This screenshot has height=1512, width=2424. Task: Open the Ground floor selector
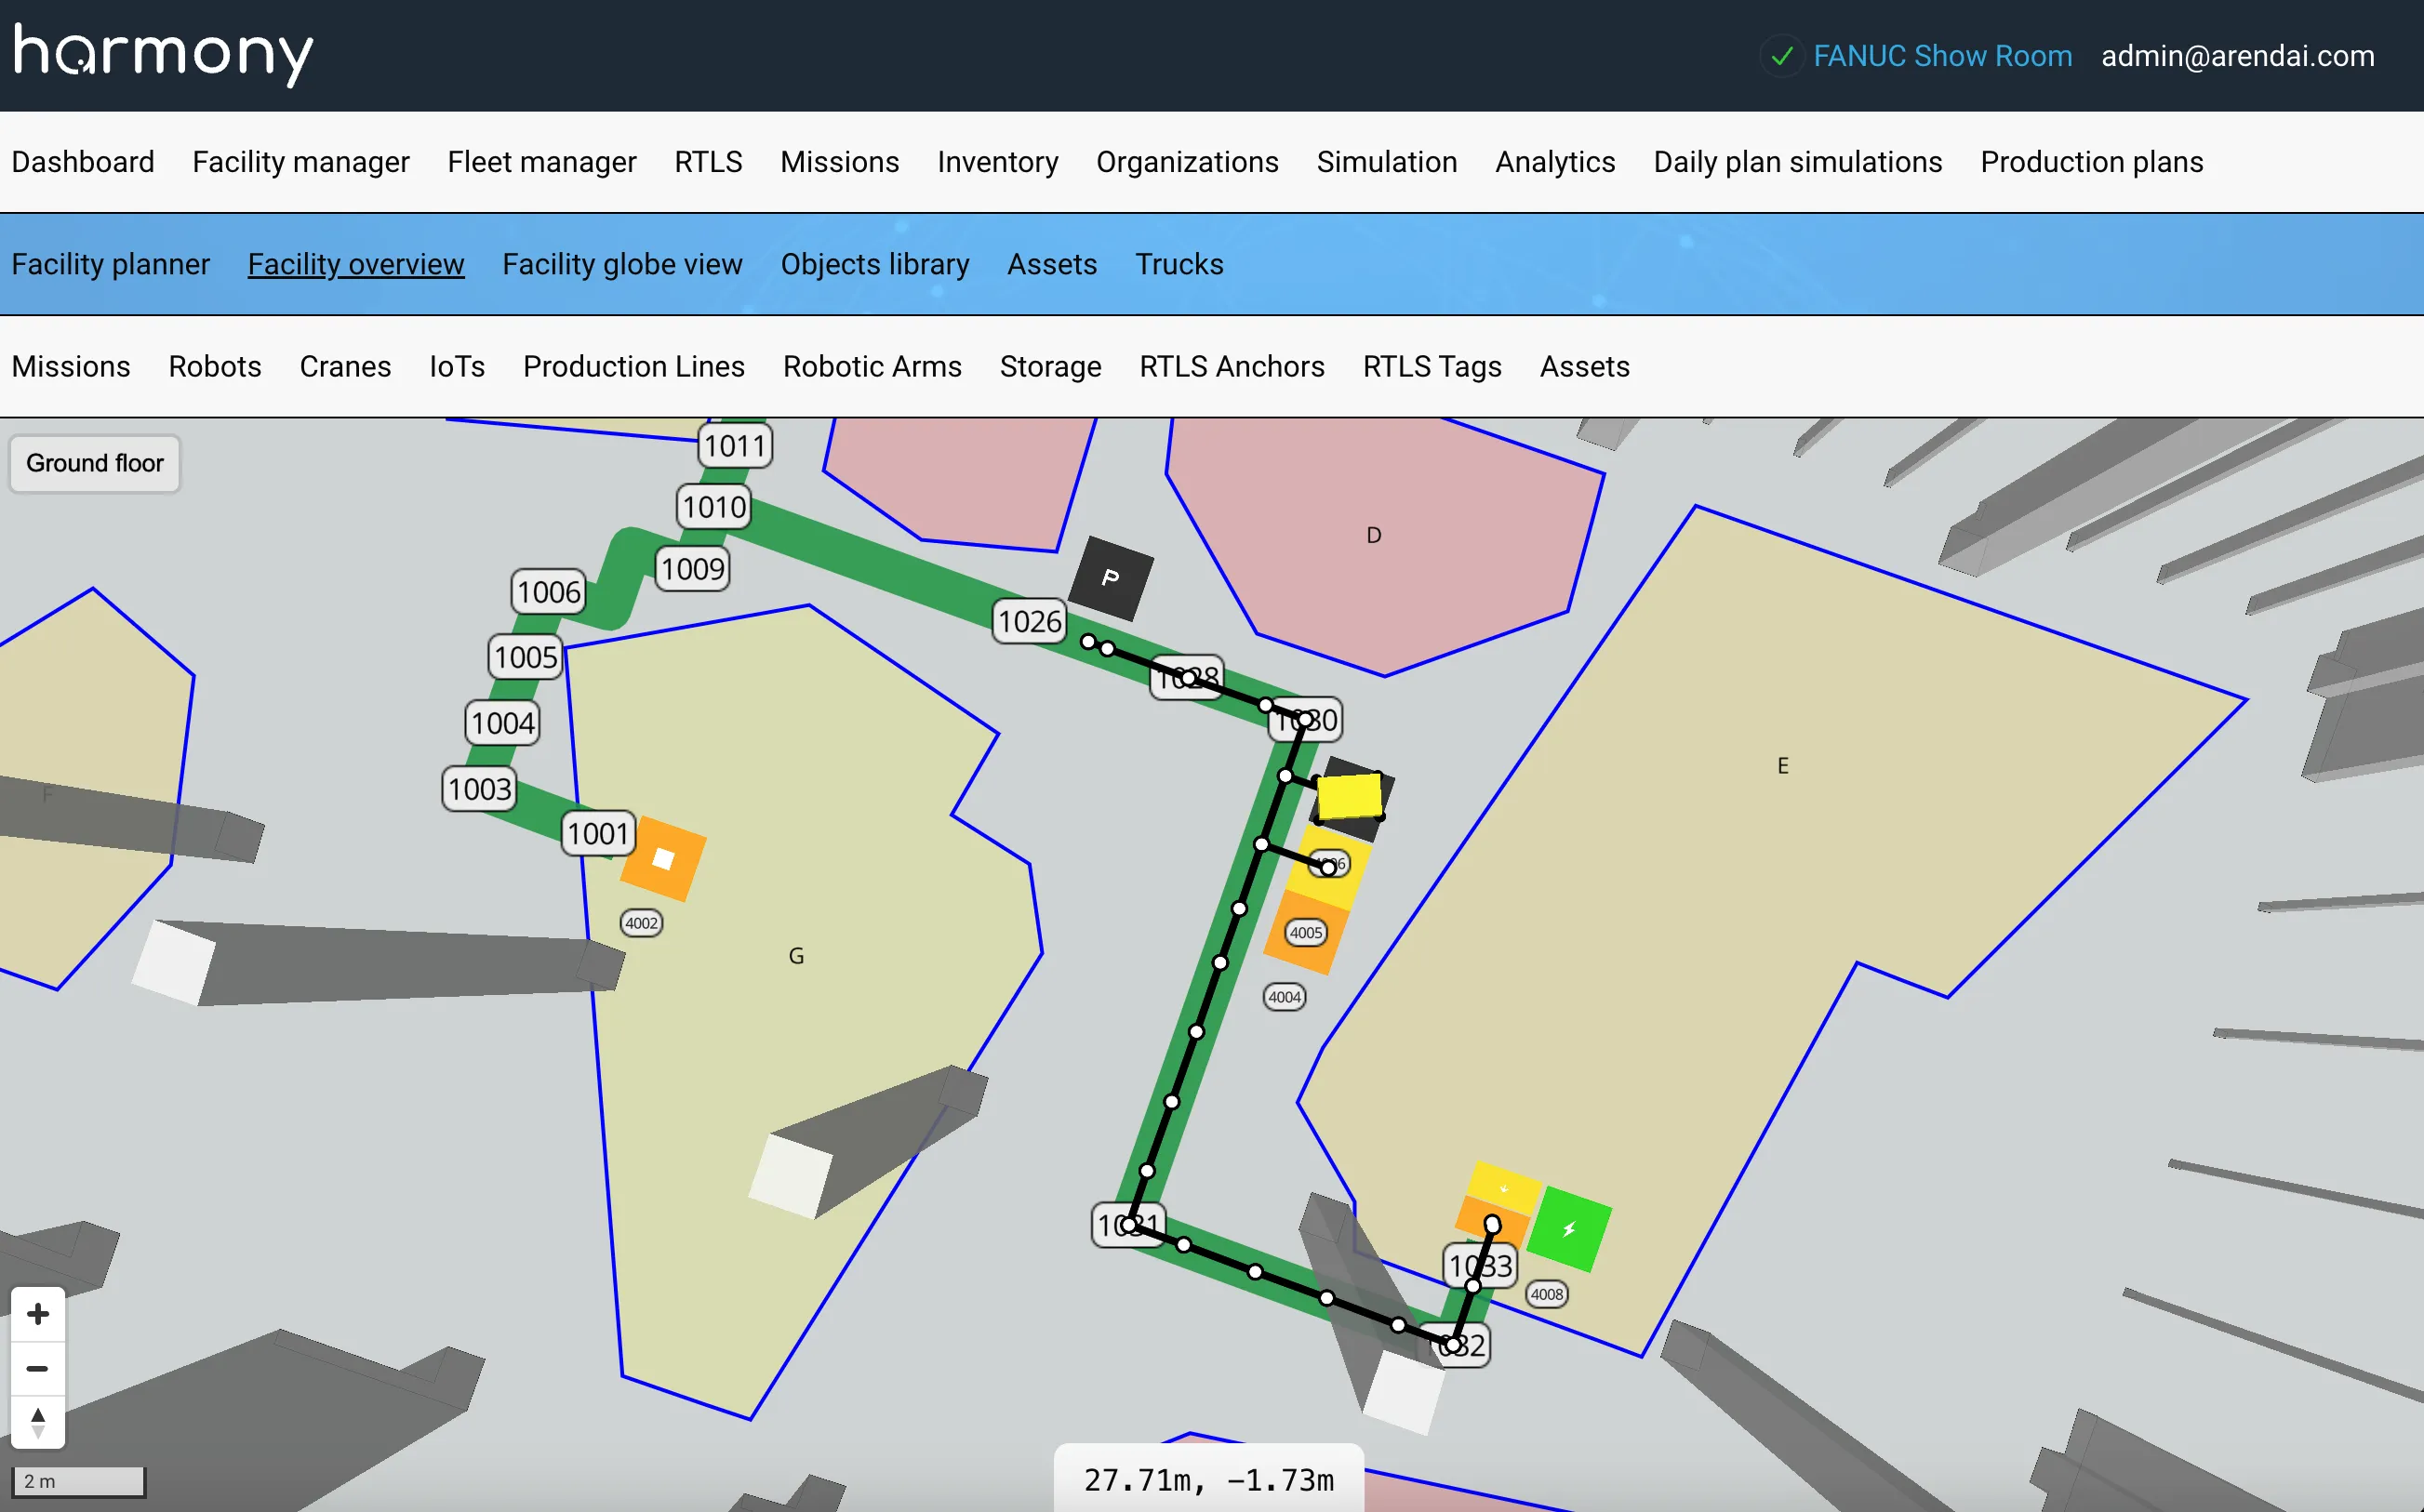pyautogui.click(x=94, y=463)
